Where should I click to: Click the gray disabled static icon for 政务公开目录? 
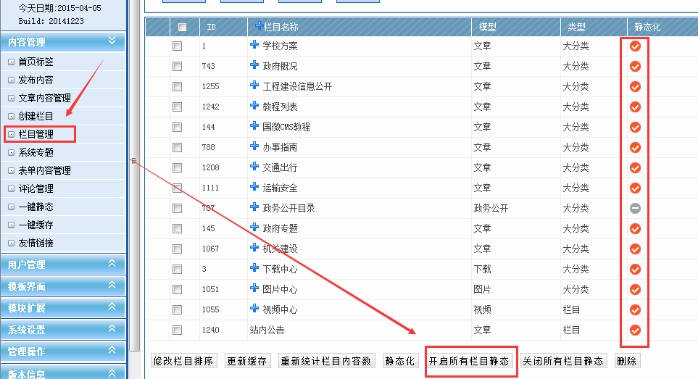pyautogui.click(x=635, y=208)
